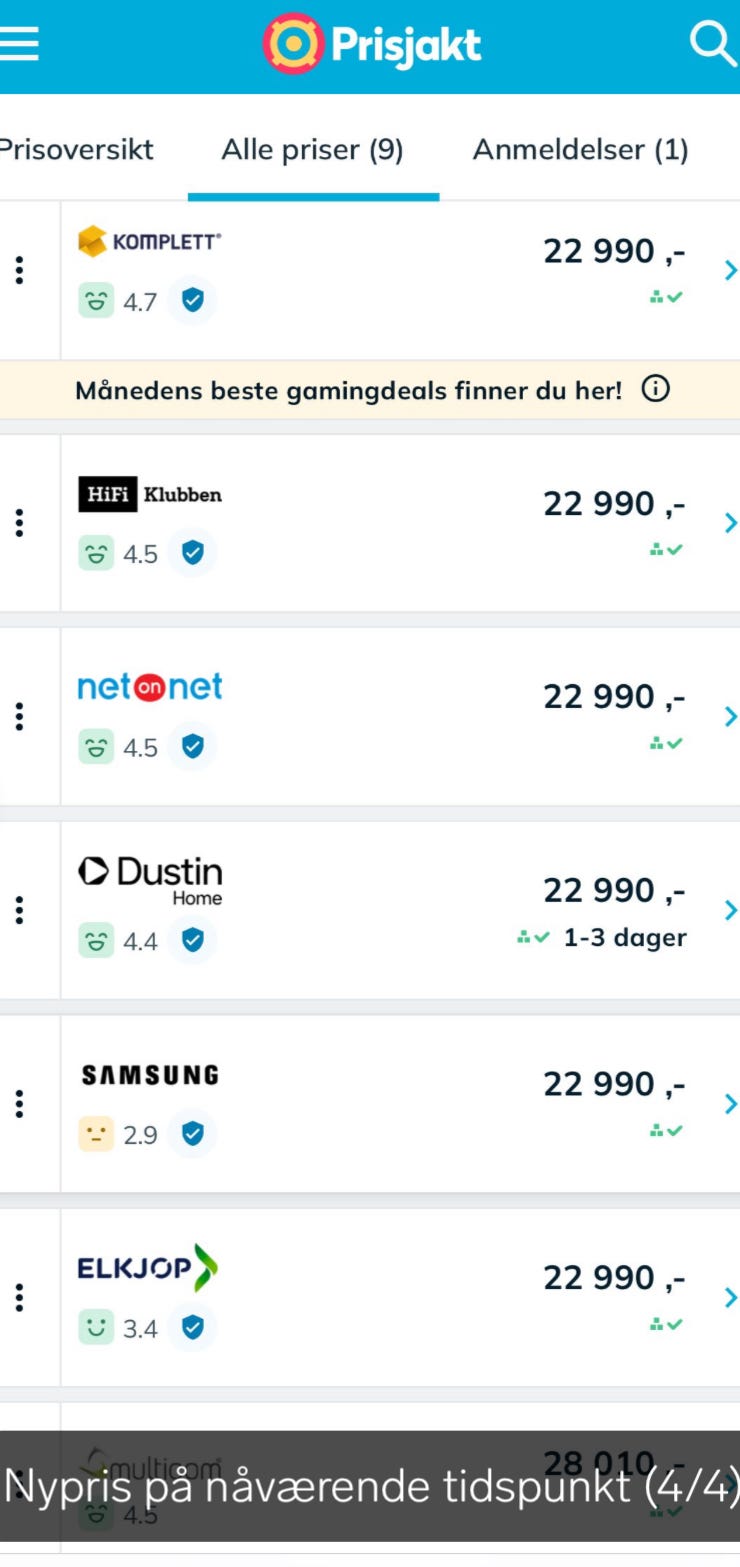Switch to the Prisoversikt tab
Viewport: 740px width, 1567px height.
[75, 150]
